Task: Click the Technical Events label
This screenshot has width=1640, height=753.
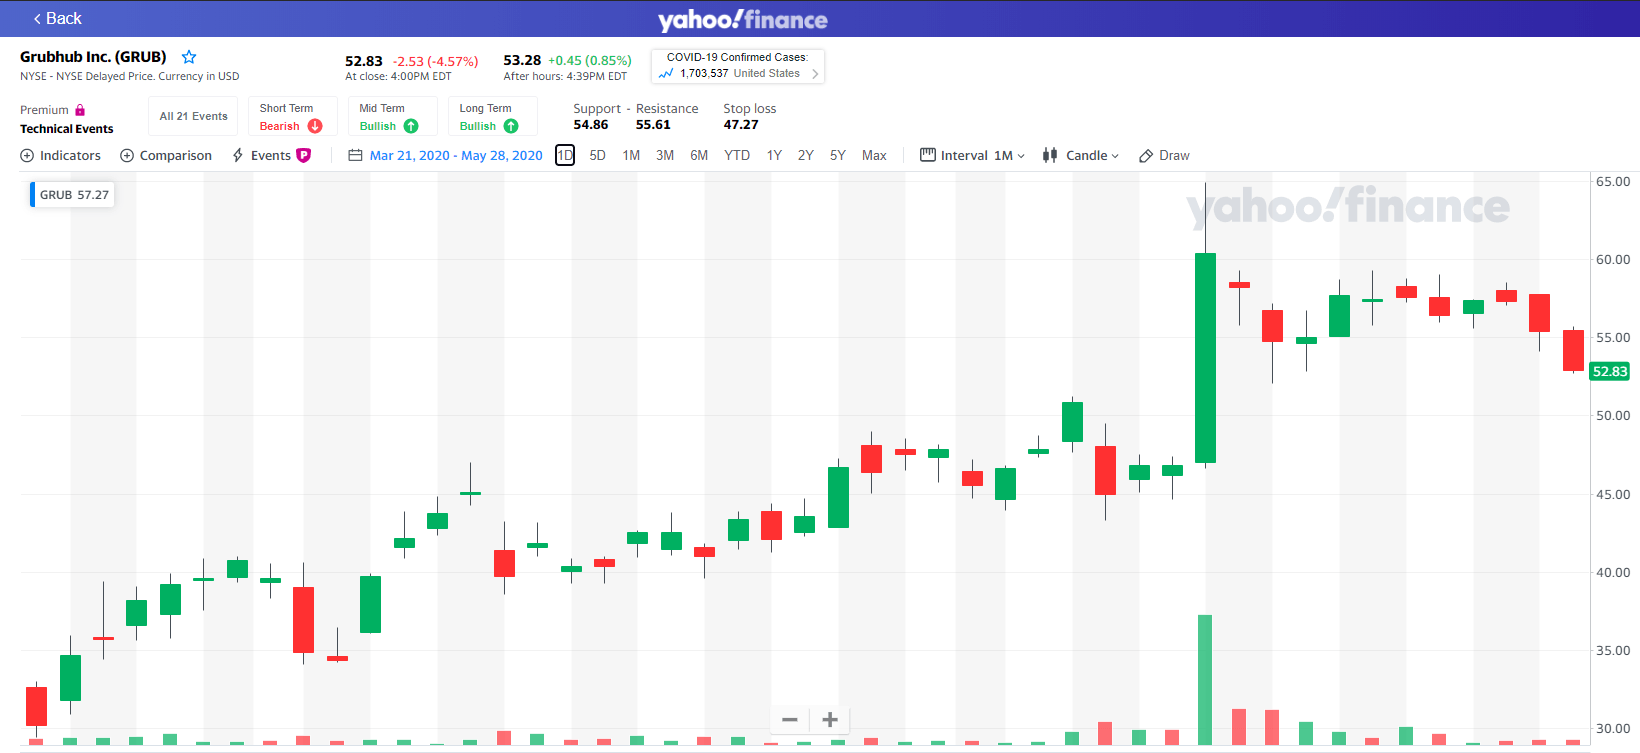Action: click(x=67, y=129)
